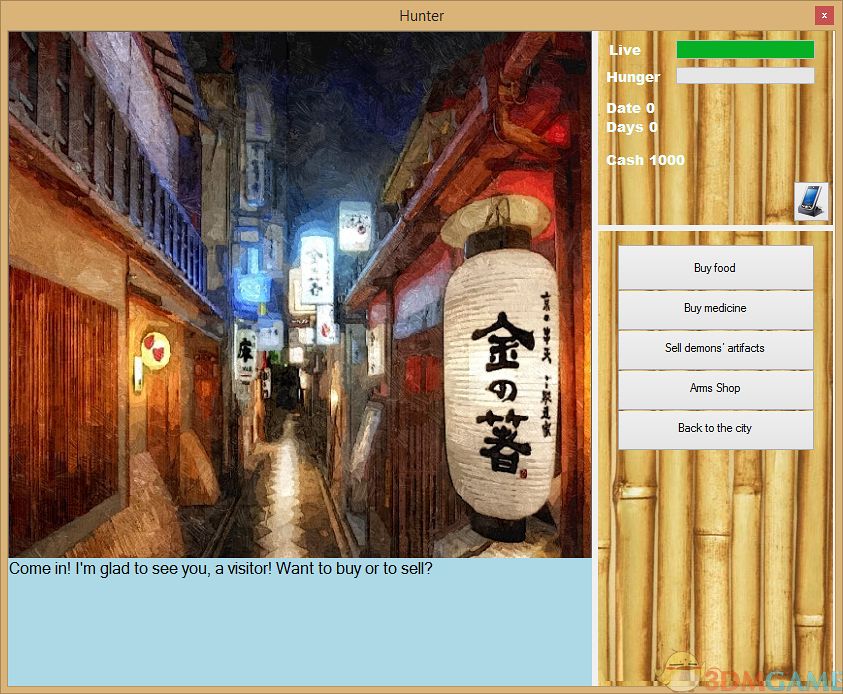This screenshot has height=694, width=843.
Task: Click the round red fan sign
Action: point(155,350)
